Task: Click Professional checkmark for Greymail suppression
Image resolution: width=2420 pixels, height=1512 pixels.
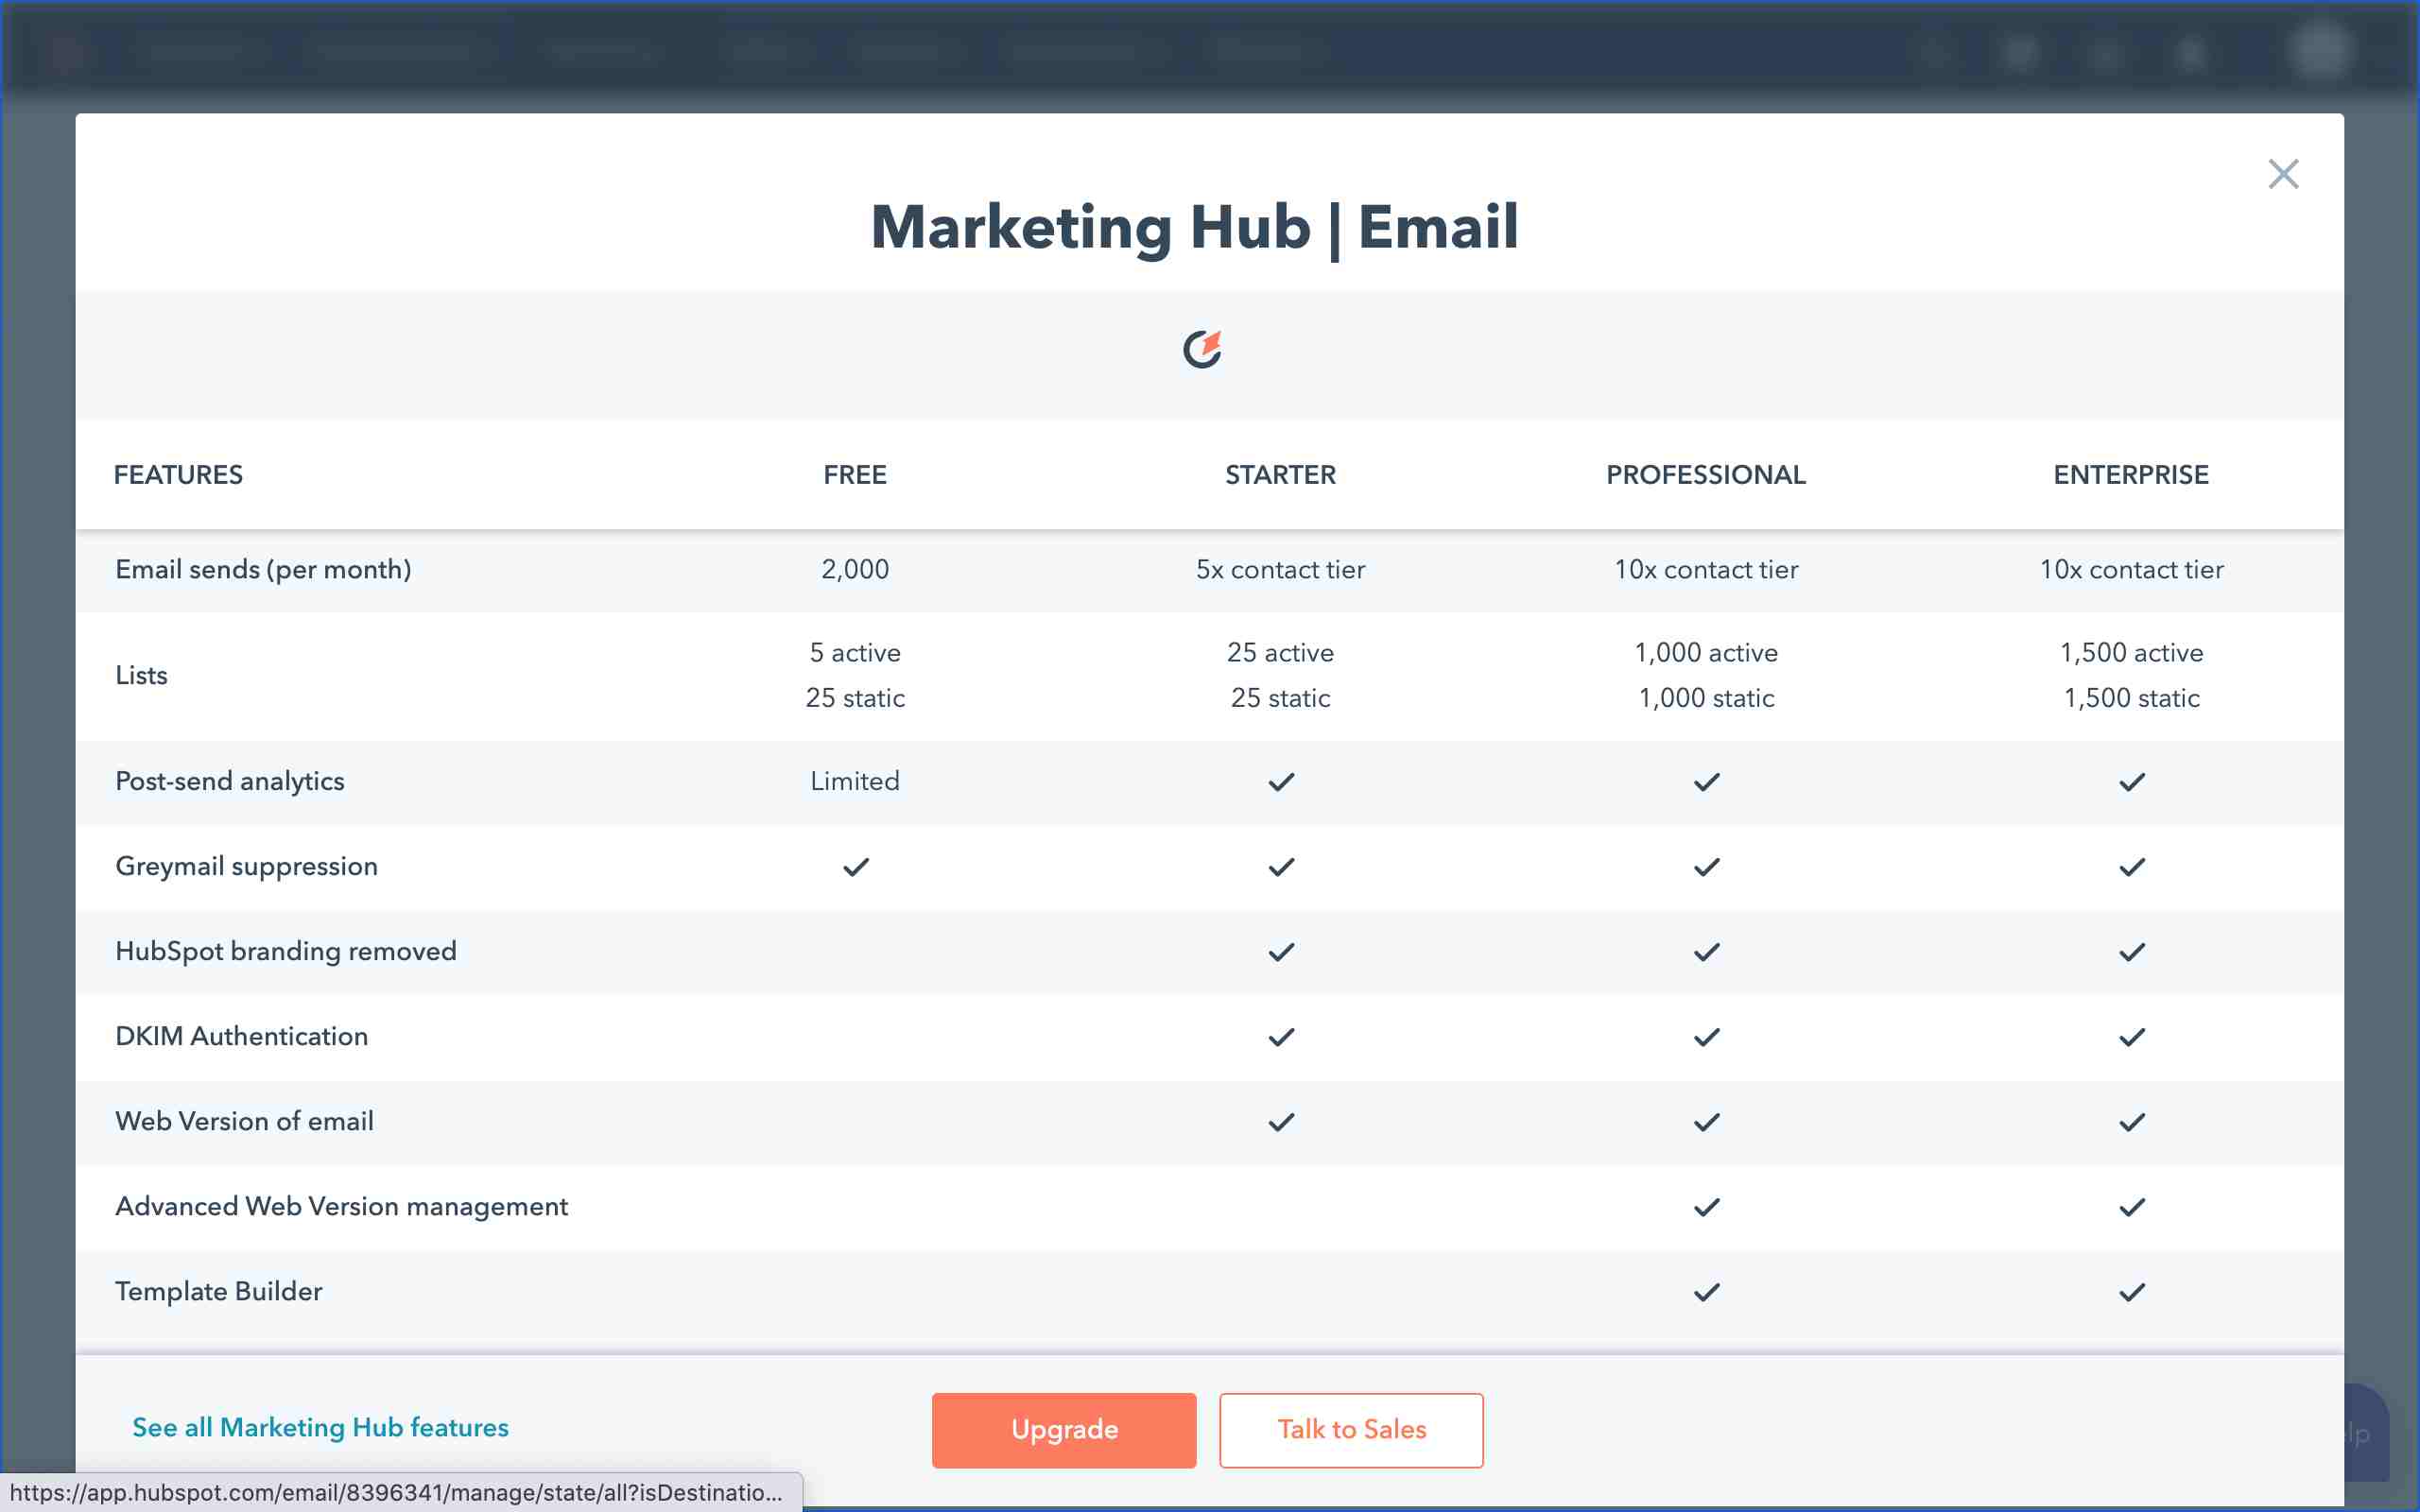Action: 1706,866
